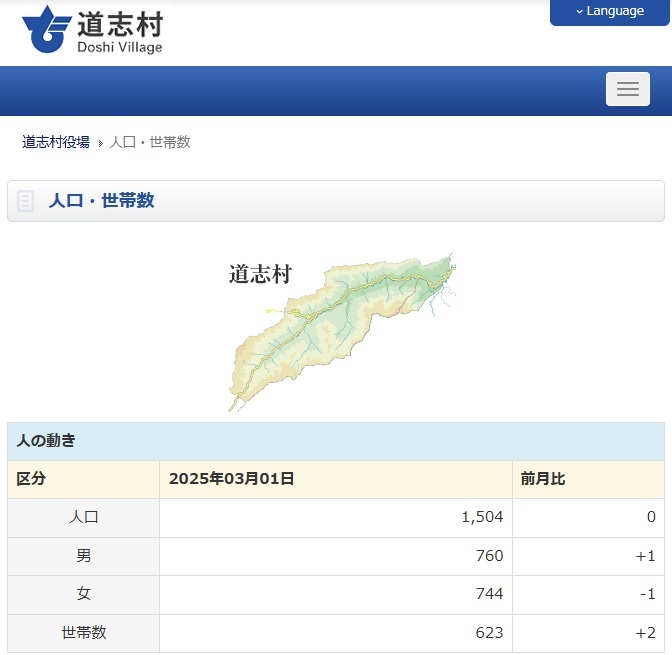
Task: Expand the hamburger navigation menu
Action: 627,89
